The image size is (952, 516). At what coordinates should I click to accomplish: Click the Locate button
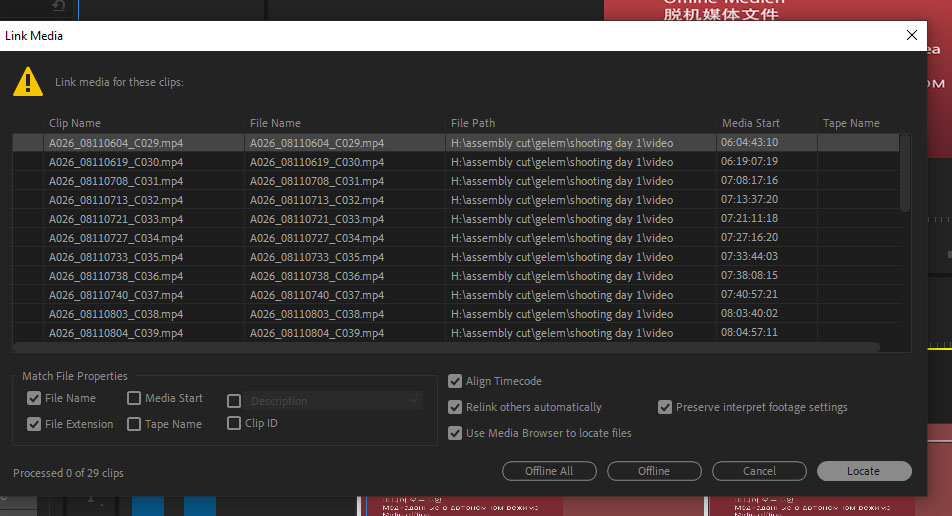863,471
